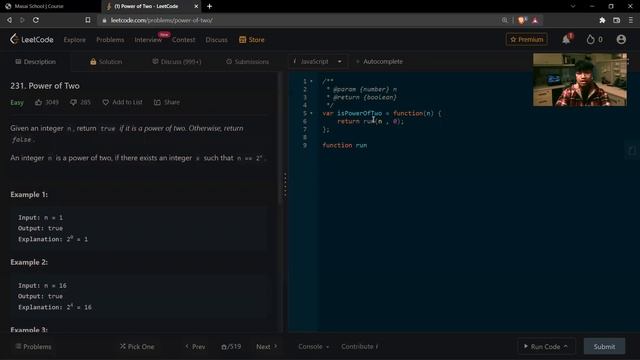Screen dimensions: 640x360
Task: Open browser tab search chevron
Action: pyautogui.click(x=573, y=6)
